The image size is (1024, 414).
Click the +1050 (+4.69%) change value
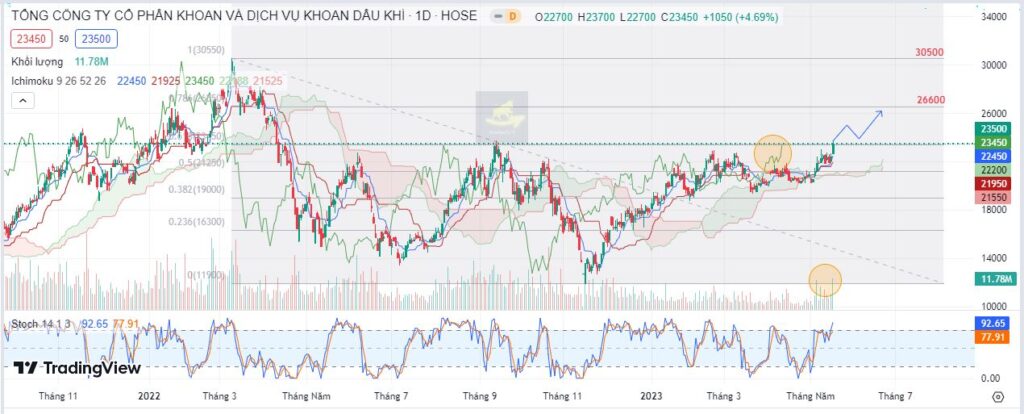coord(741,17)
